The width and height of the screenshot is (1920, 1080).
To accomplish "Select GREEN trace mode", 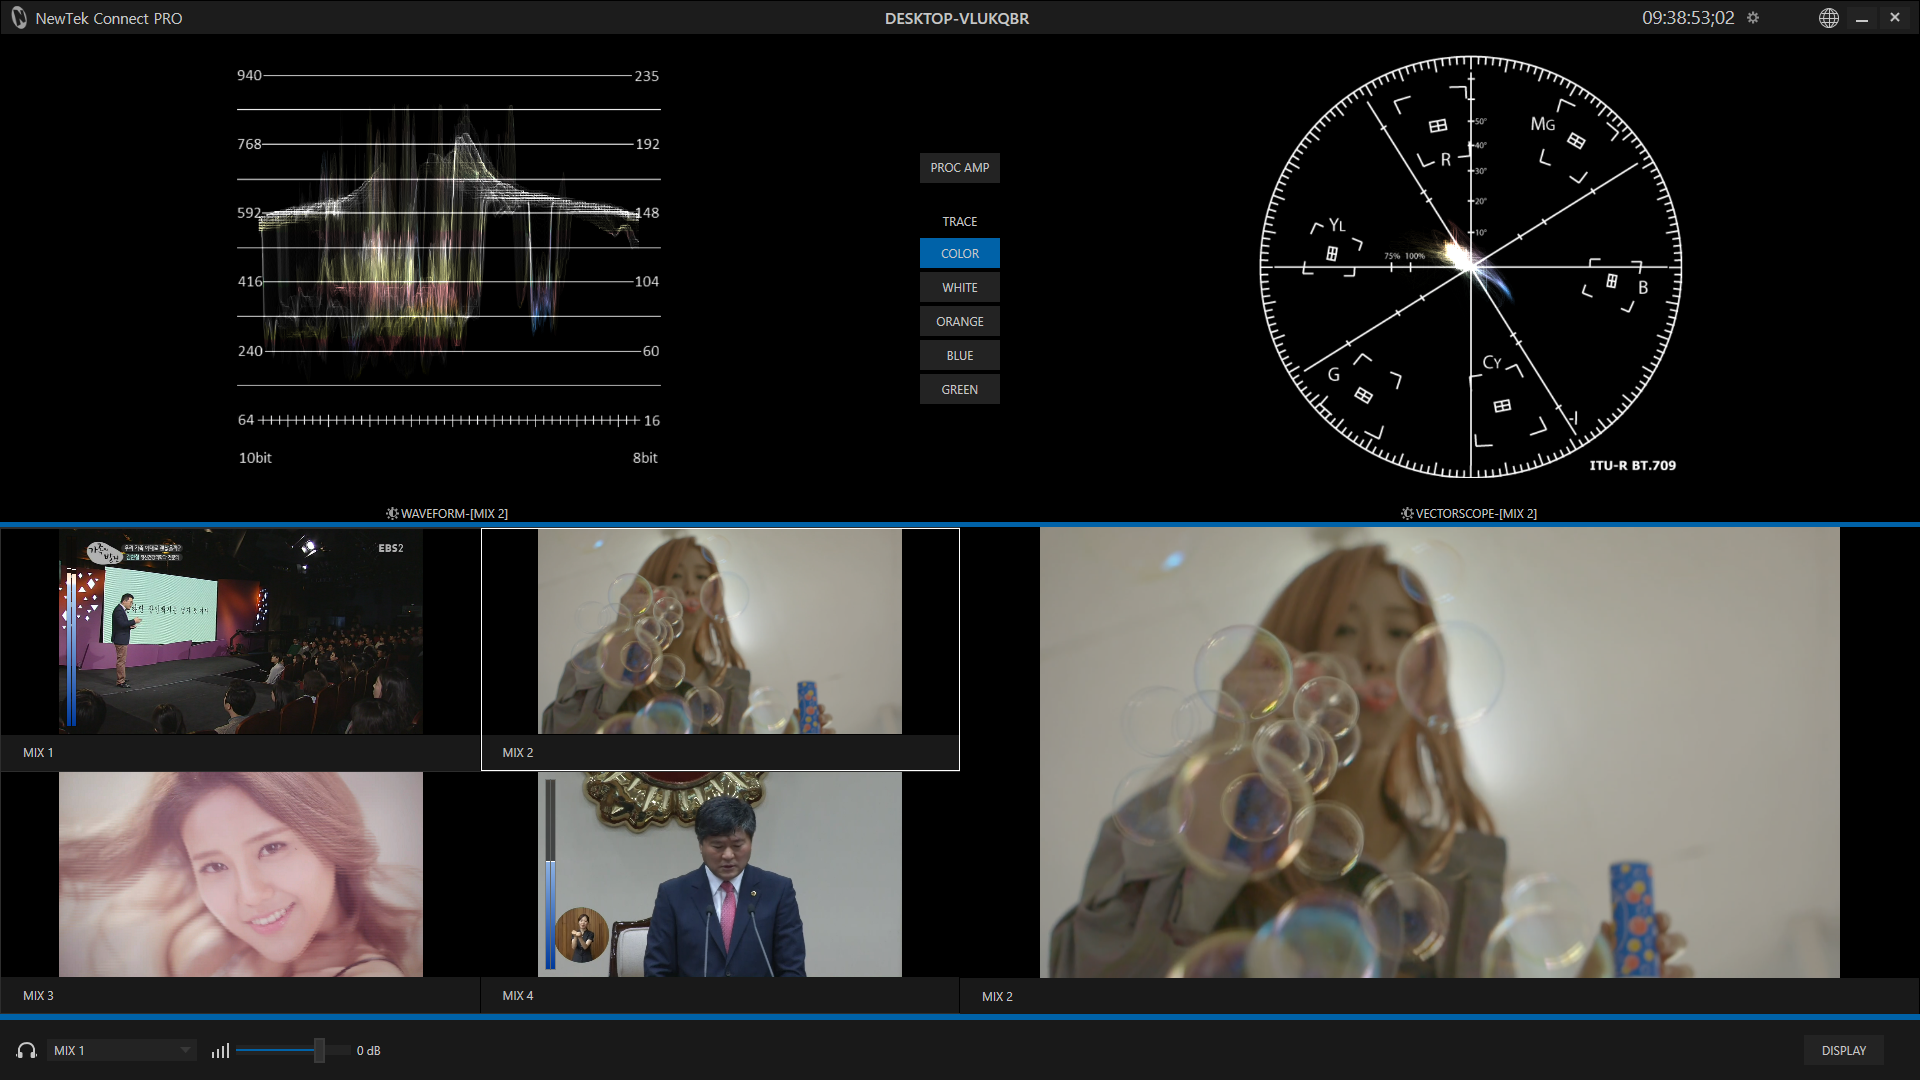I will (959, 389).
